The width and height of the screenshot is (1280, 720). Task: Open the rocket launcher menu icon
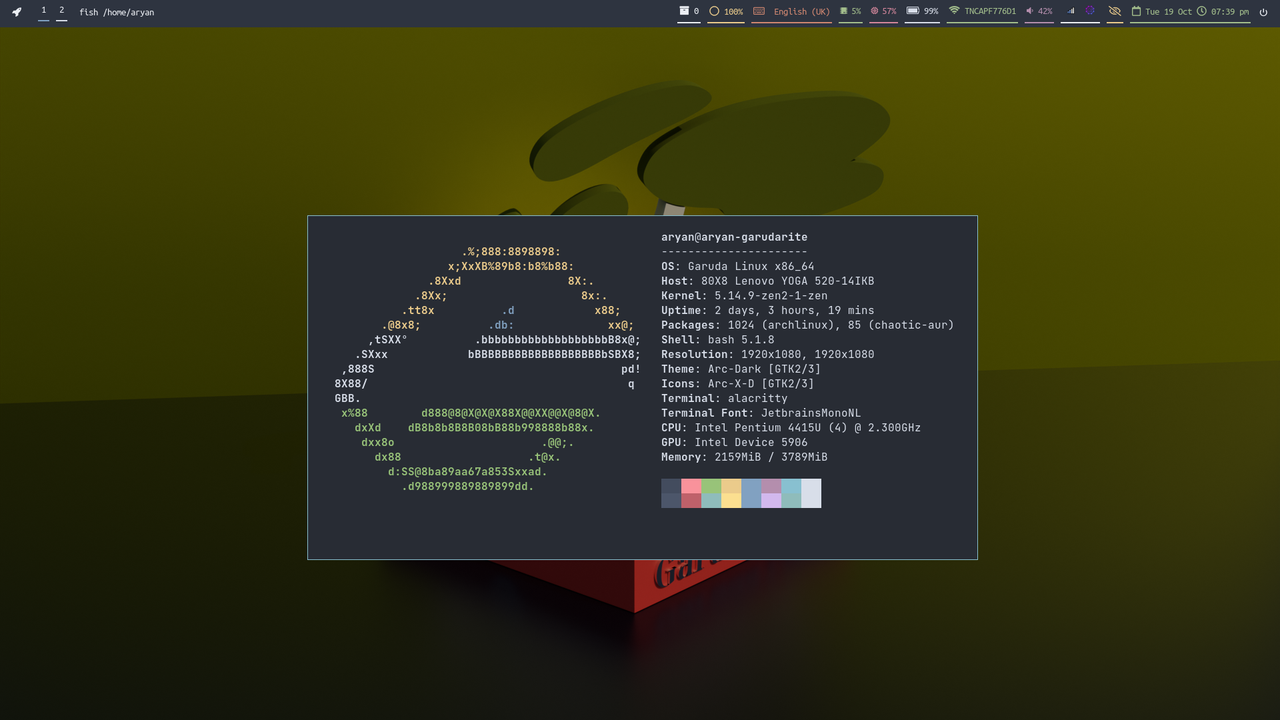pos(17,12)
